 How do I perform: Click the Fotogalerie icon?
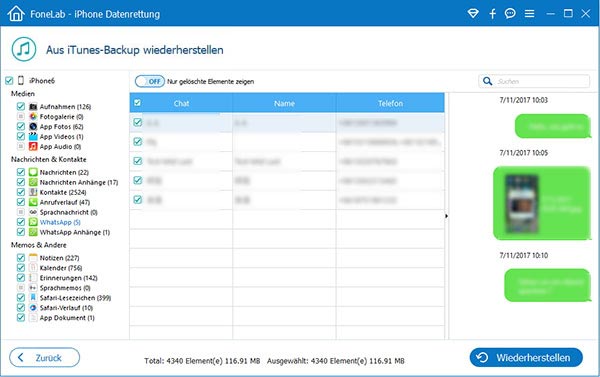coord(33,116)
